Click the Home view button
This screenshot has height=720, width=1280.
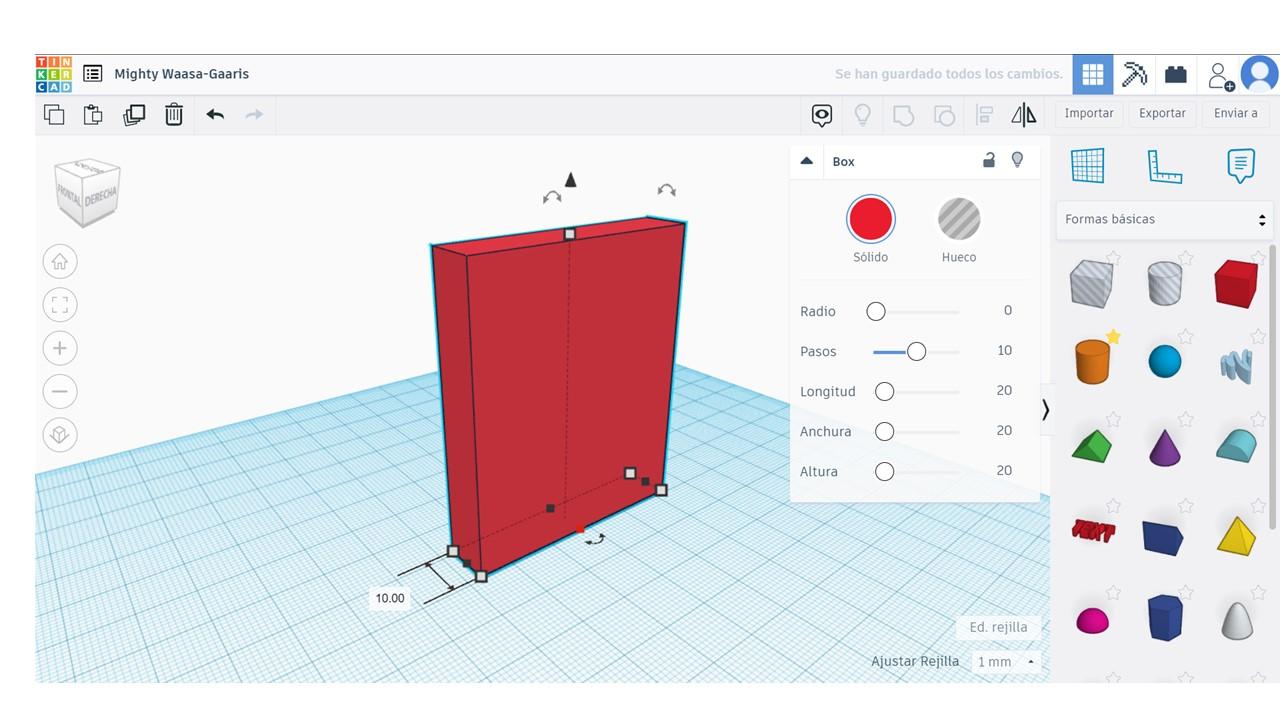60,262
